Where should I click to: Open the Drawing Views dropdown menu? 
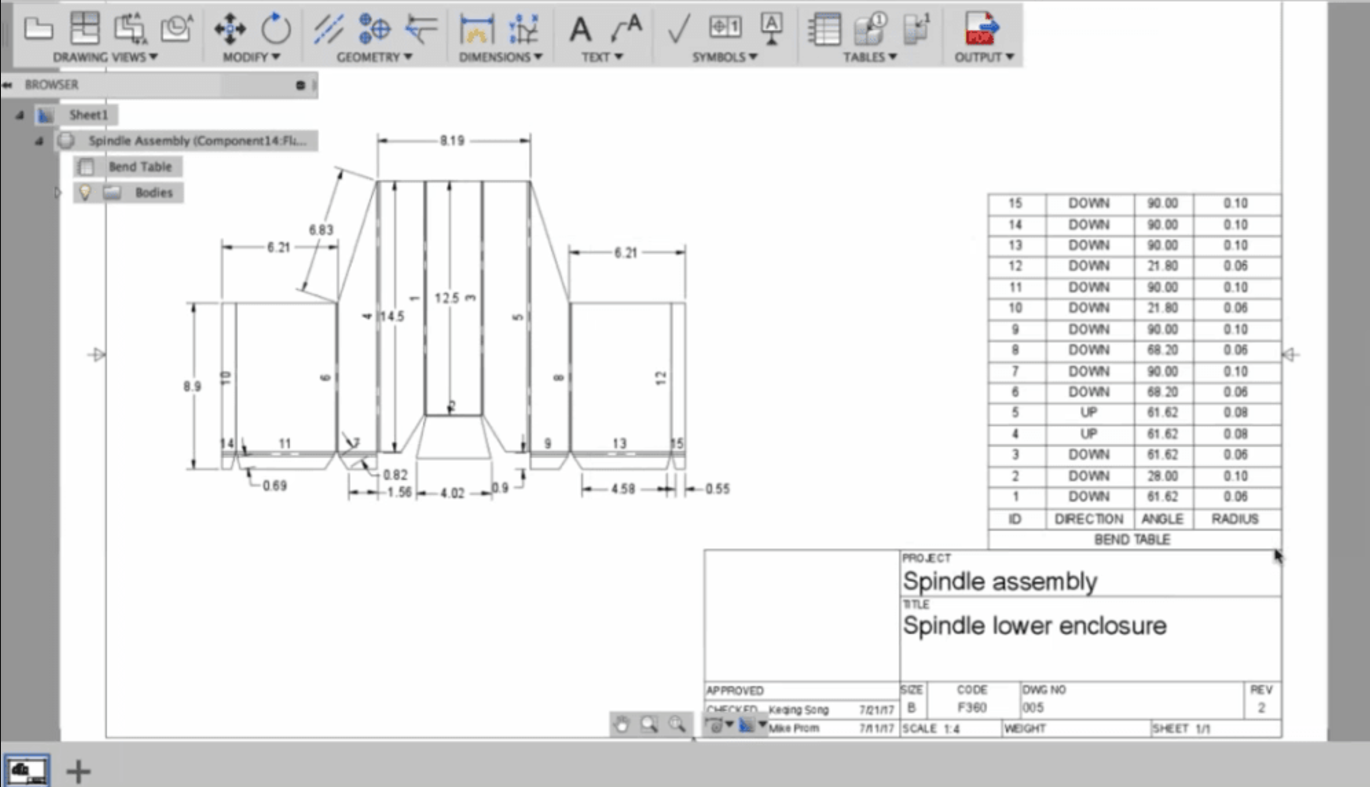[106, 57]
